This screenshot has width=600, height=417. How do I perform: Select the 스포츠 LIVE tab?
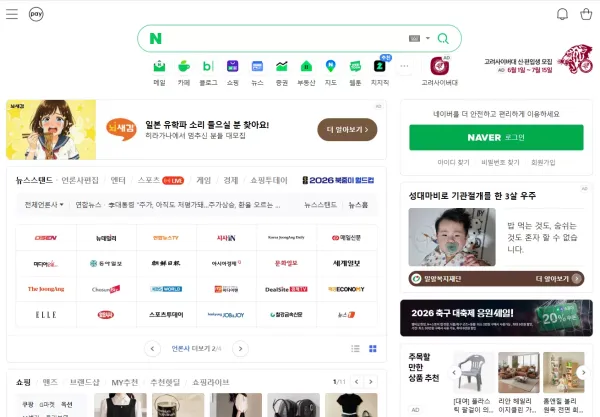161,180
